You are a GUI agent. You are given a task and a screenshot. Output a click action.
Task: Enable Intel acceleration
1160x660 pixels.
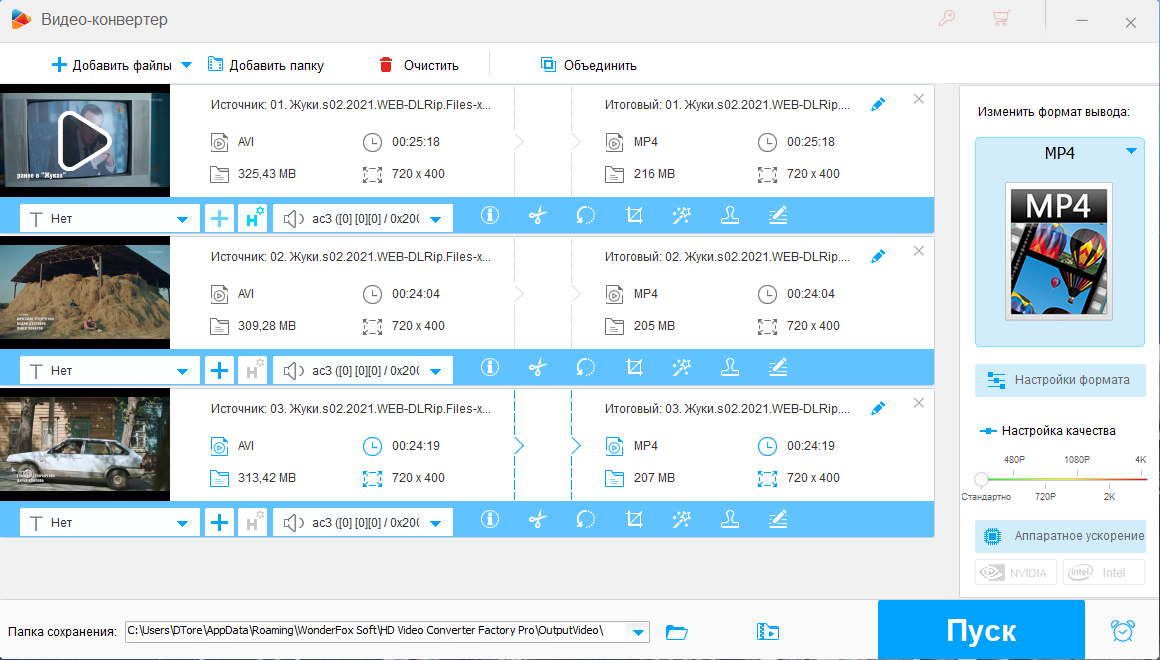point(1103,573)
